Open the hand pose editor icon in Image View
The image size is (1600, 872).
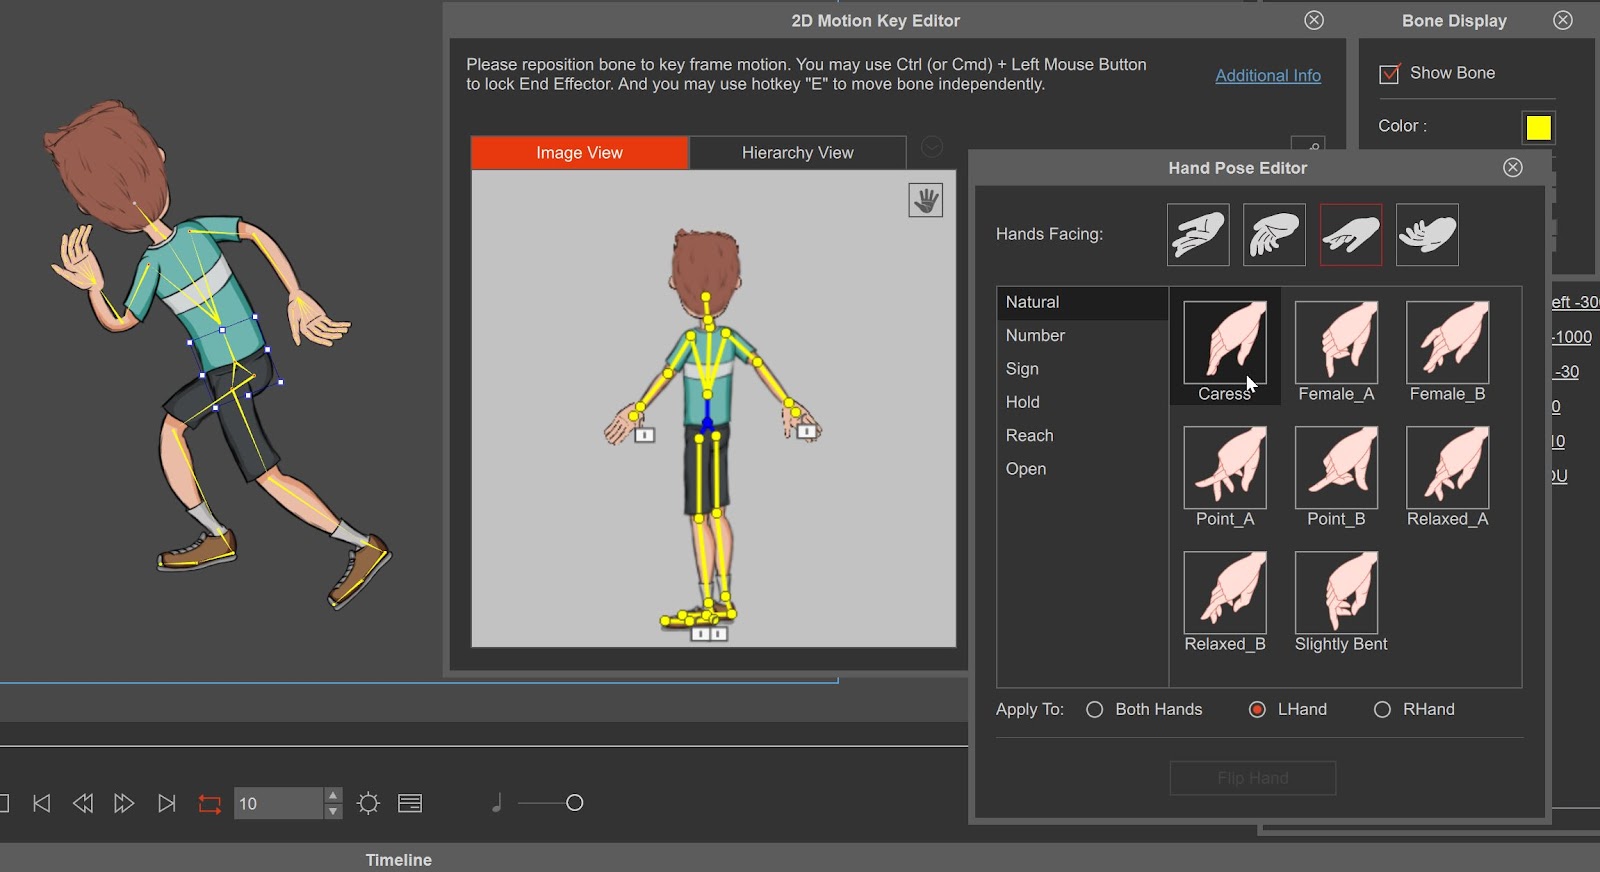click(925, 200)
